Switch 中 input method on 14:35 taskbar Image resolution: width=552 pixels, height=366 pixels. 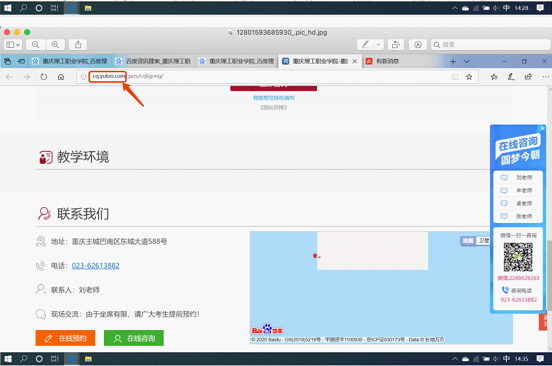506,359
